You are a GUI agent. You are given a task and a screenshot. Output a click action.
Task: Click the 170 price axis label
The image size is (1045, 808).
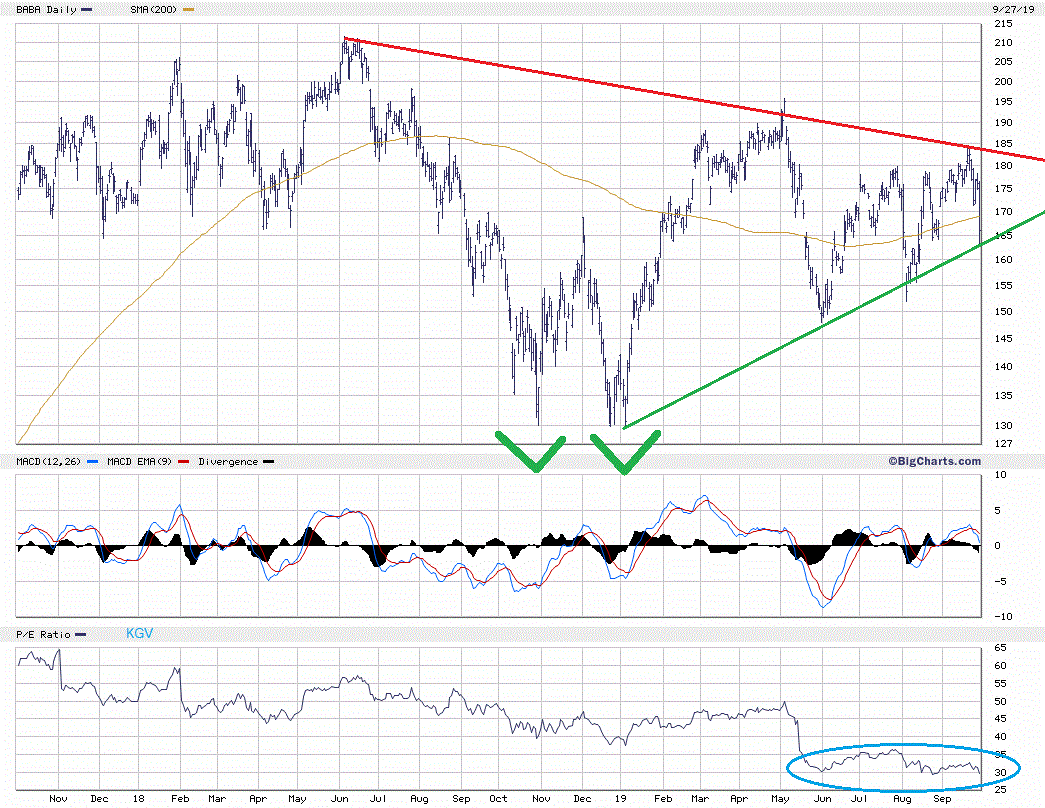tap(1003, 212)
